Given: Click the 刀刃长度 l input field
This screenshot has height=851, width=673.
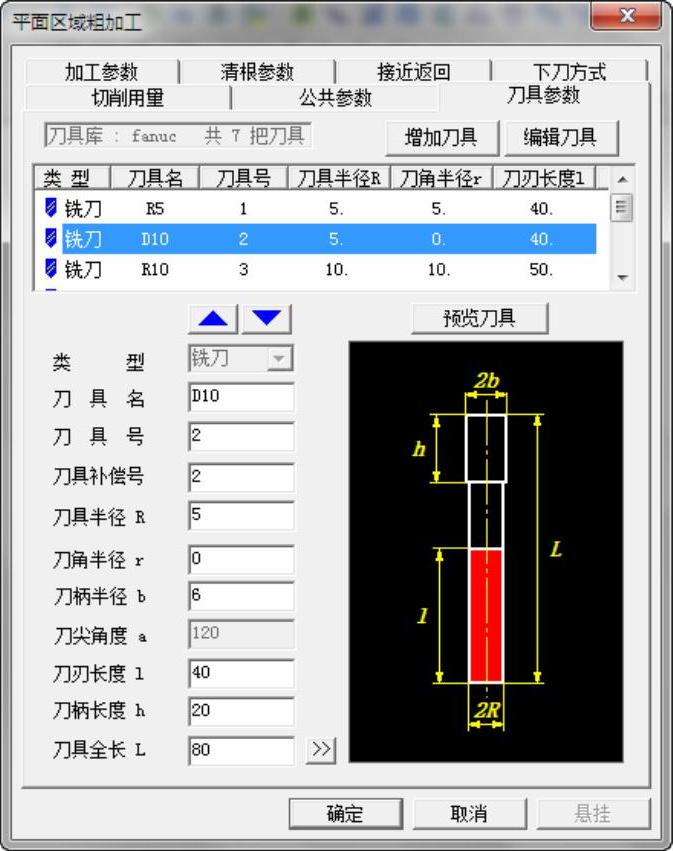Looking at the screenshot, I should point(241,674).
